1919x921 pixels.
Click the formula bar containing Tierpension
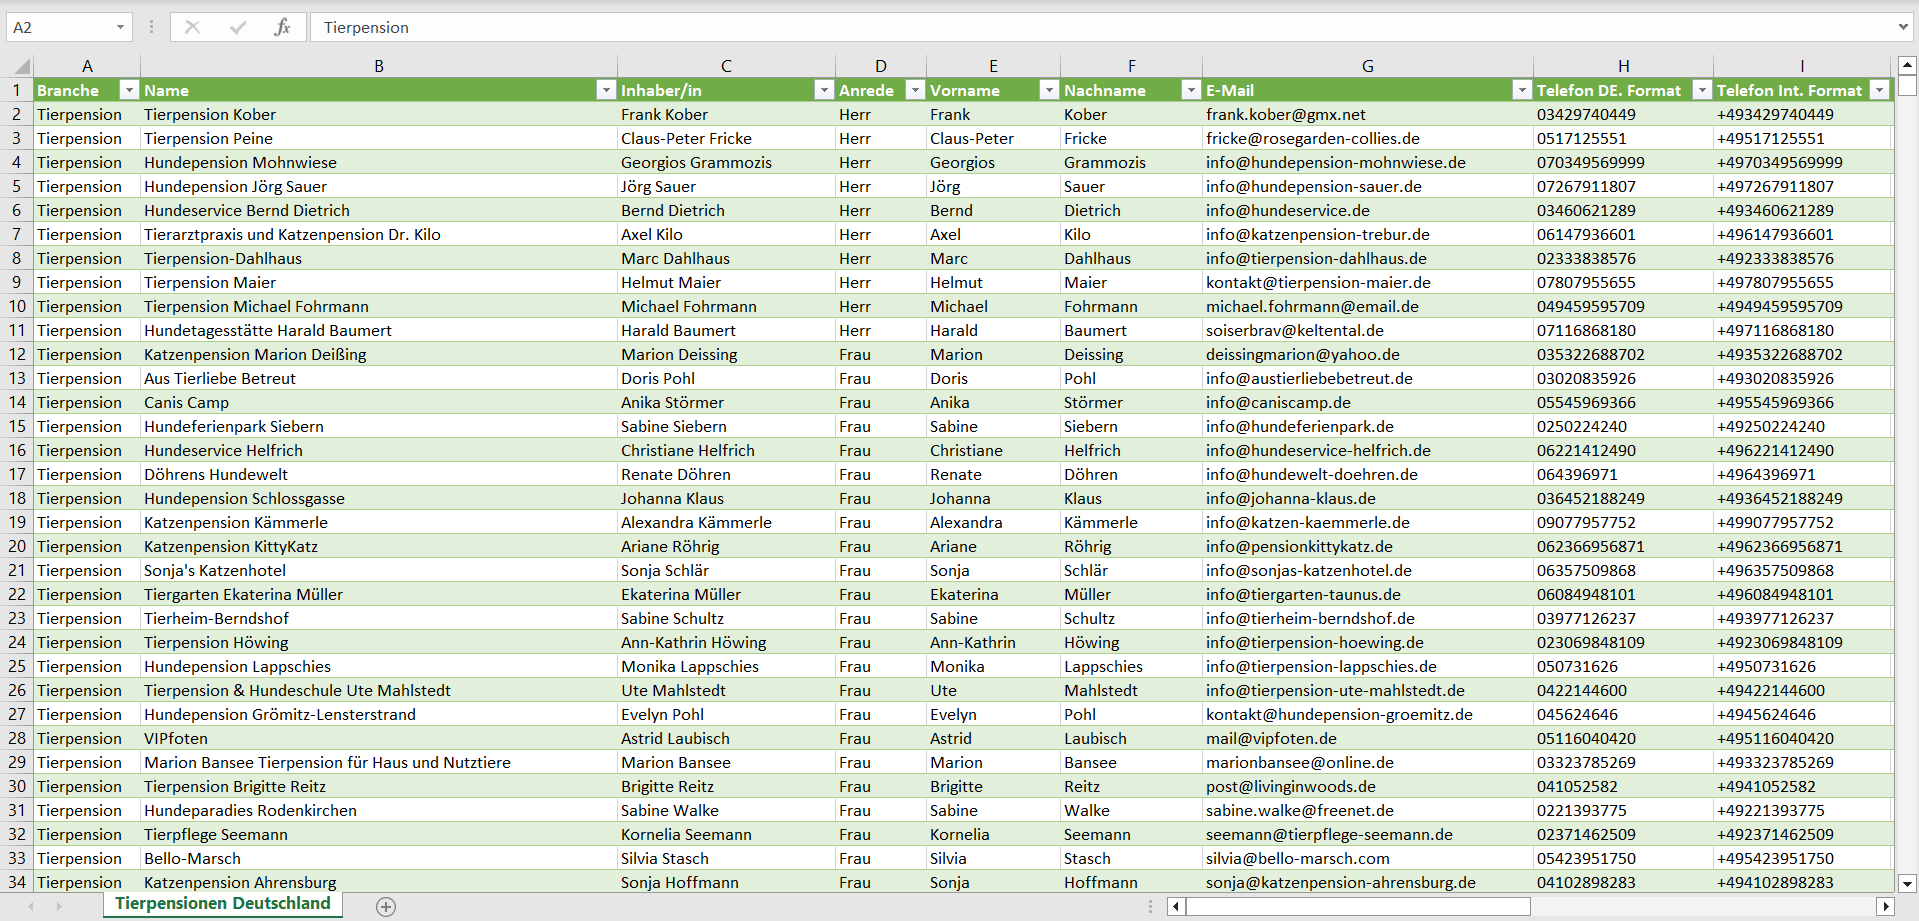click(1100, 27)
